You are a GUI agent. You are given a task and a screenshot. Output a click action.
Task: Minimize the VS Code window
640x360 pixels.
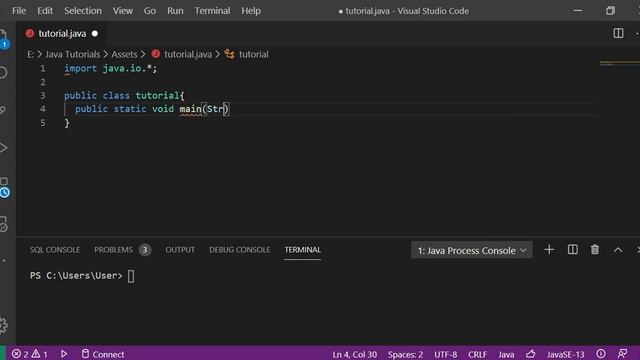tap(578, 11)
